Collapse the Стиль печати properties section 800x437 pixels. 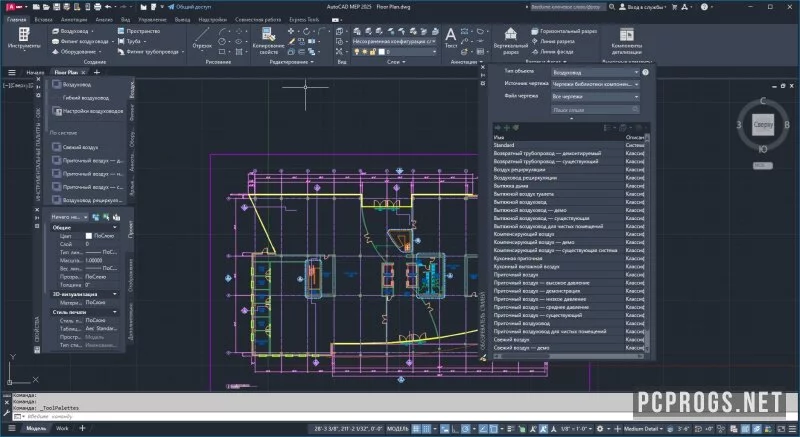[x=114, y=312]
